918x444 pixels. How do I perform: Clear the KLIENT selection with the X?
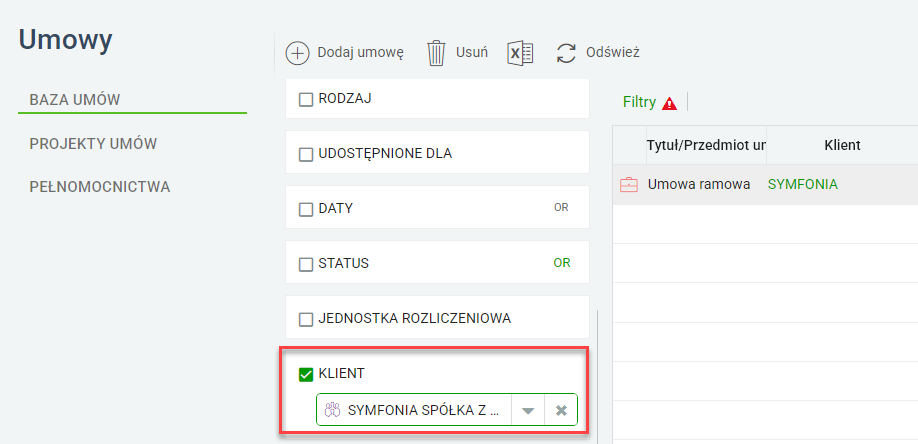tap(561, 410)
